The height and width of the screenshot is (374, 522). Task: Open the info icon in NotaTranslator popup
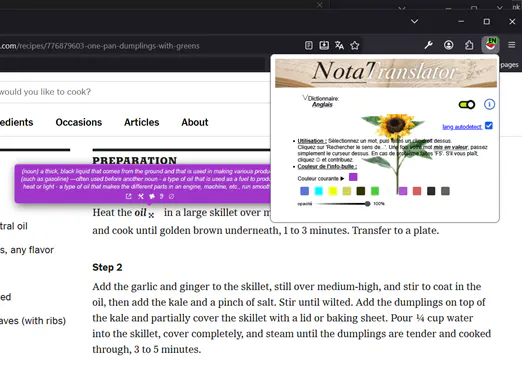[489, 104]
